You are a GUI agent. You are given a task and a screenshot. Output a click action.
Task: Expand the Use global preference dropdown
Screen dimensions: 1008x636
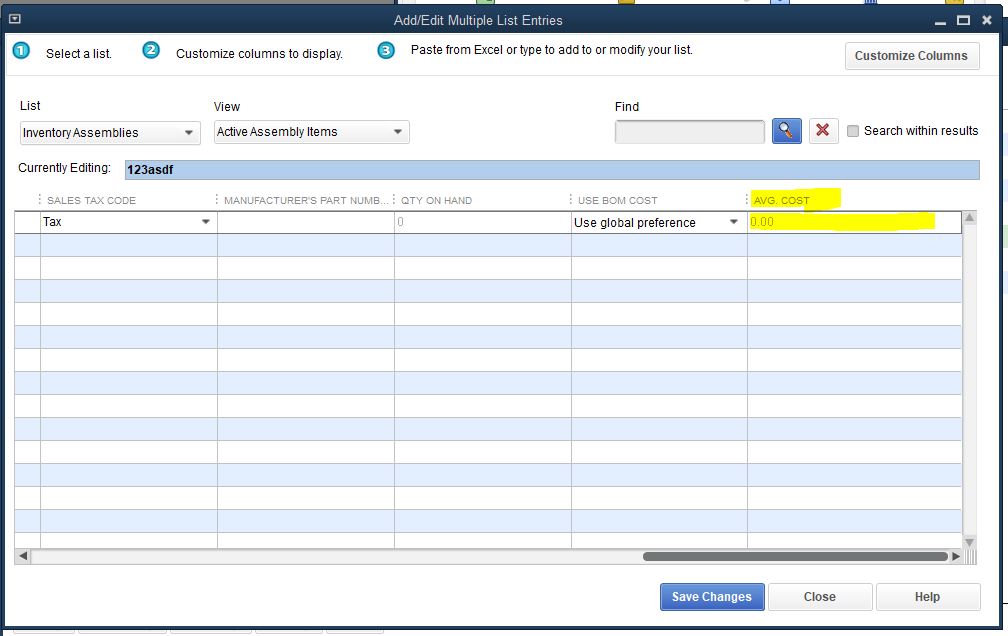point(734,222)
